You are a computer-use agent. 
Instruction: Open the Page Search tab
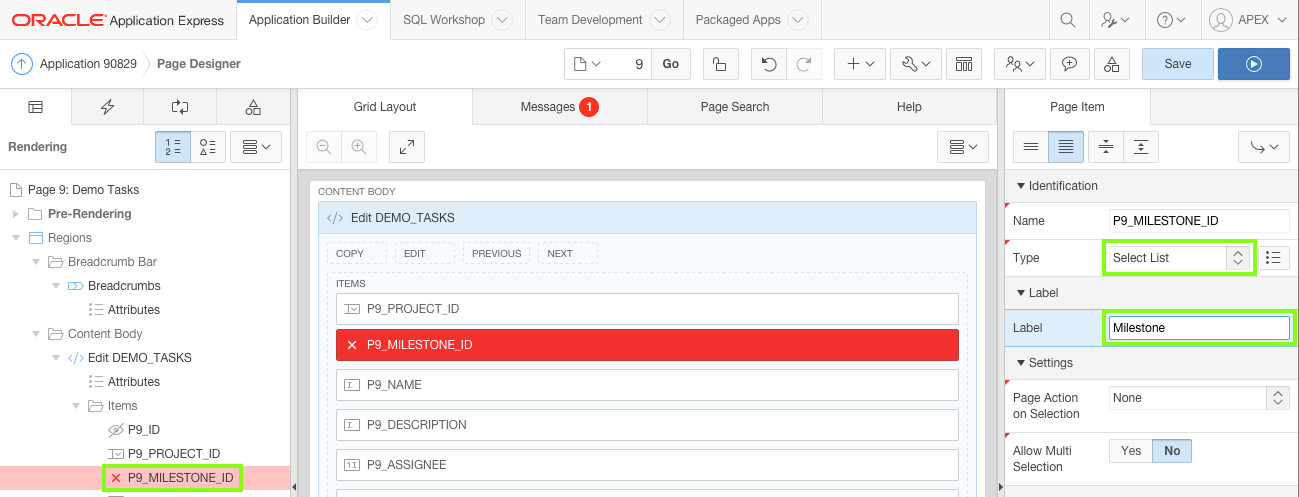[735, 107]
